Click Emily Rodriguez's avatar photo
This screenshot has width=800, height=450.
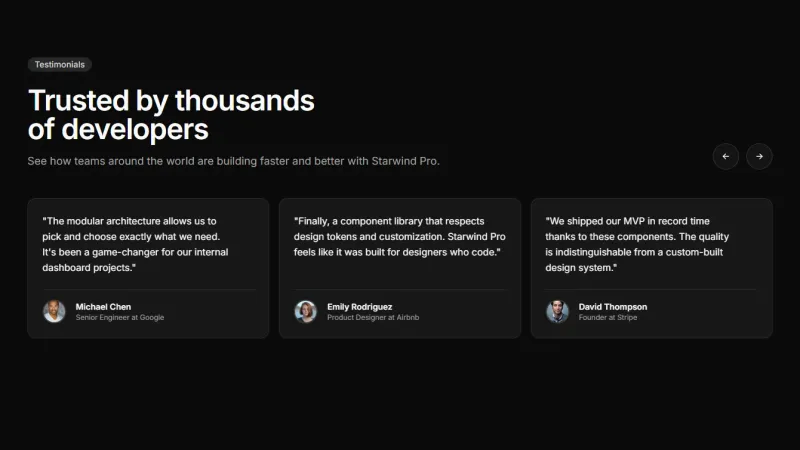pos(306,311)
